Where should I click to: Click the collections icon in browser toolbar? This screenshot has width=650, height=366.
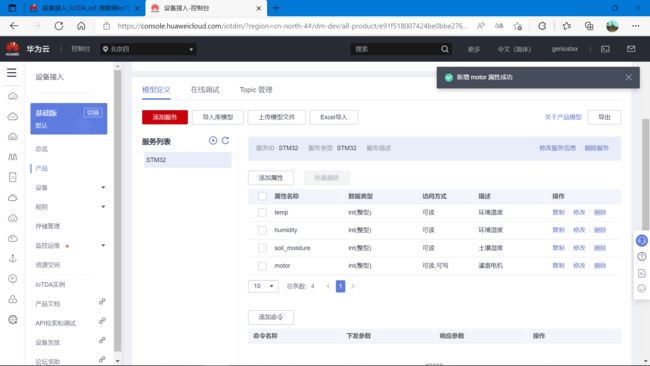[589, 26]
